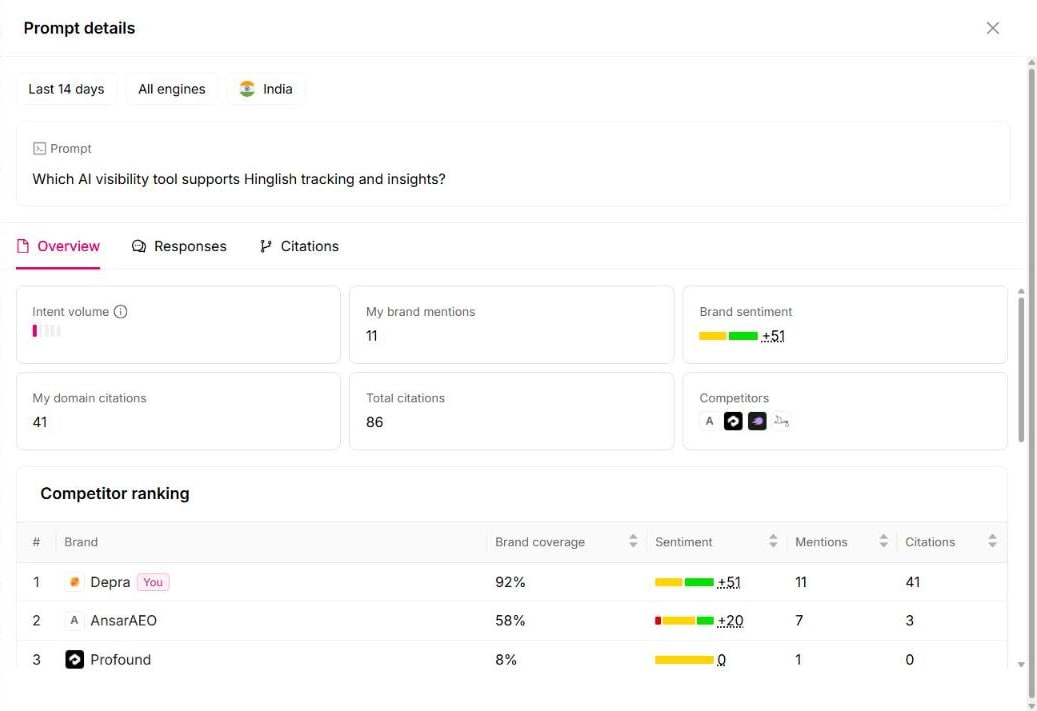Sort by Citations column
1037x711 pixels.
992,541
